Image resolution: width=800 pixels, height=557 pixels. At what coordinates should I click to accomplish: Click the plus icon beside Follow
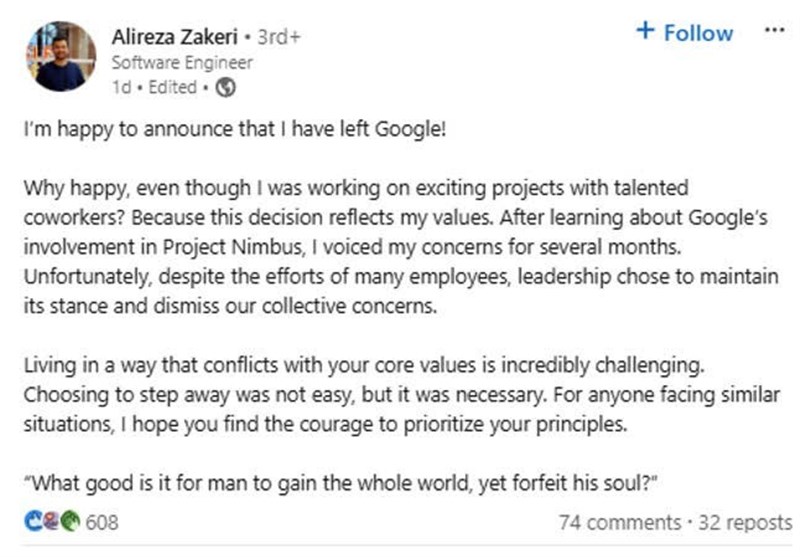pyautogui.click(x=645, y=33)
